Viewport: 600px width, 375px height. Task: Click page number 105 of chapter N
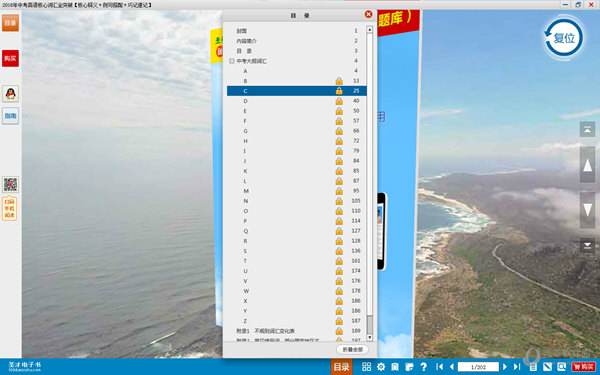pos(356,201)
